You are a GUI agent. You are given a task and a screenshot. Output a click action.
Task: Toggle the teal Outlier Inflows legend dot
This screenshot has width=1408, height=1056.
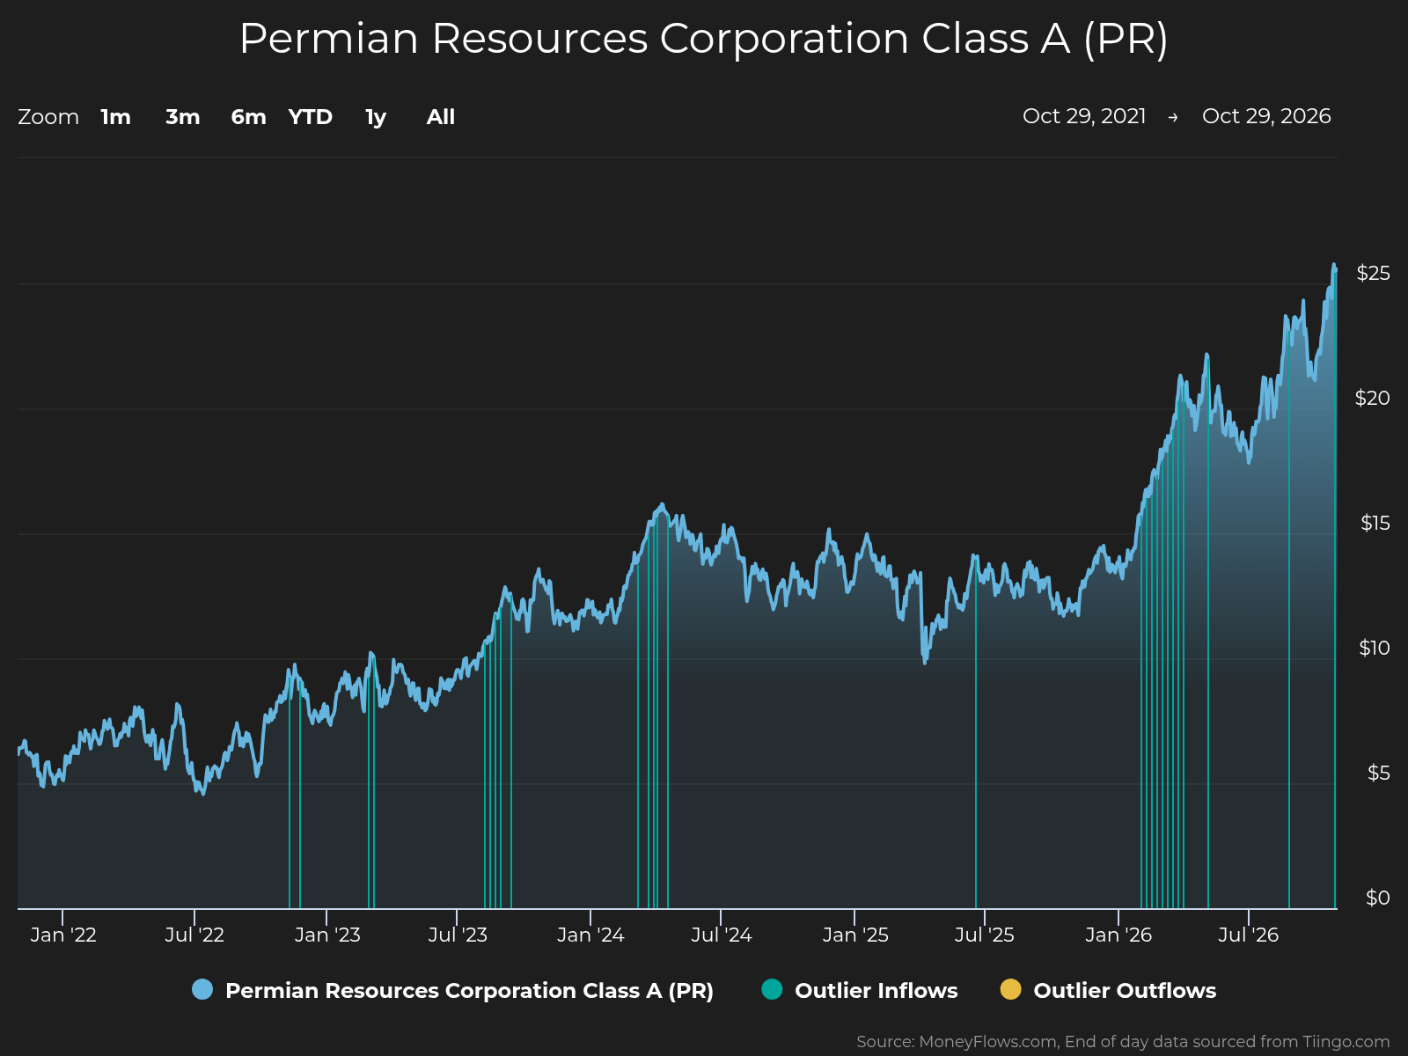click(772, 990)
